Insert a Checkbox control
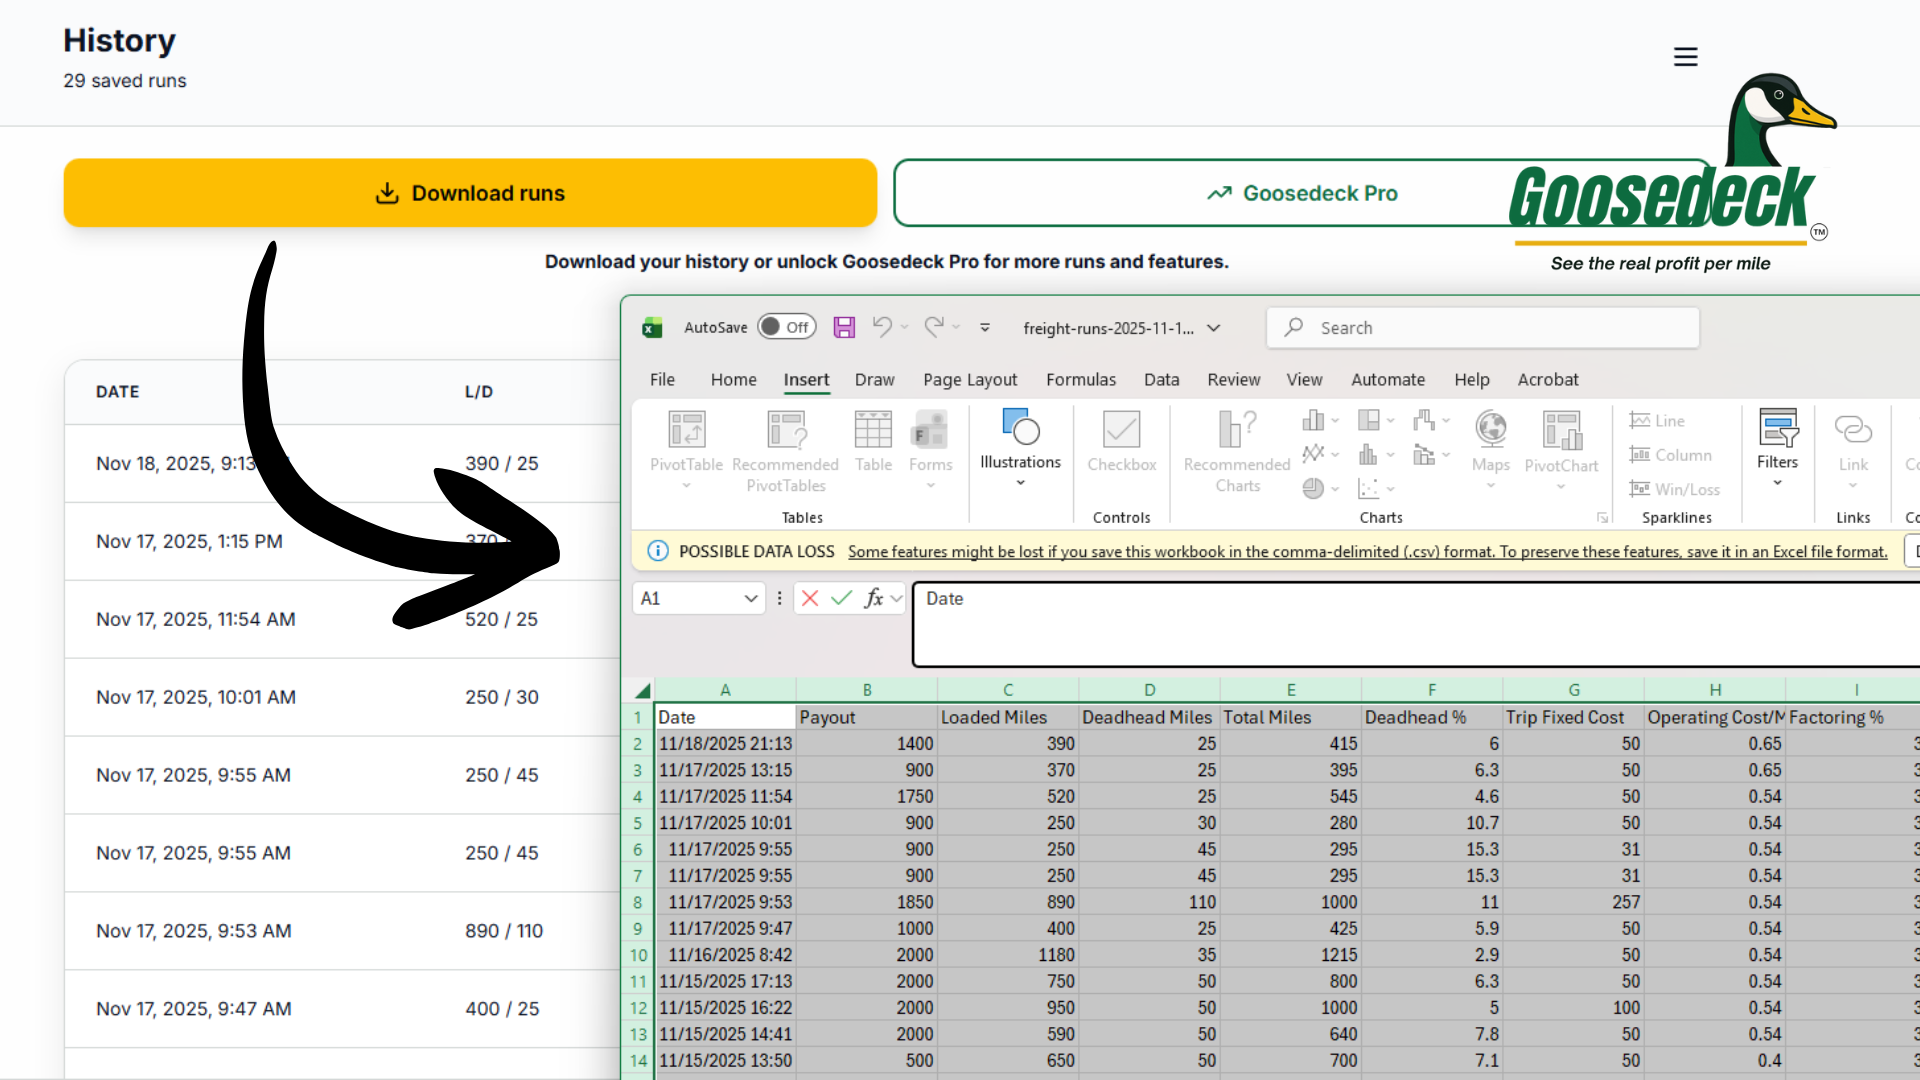This screenshot has height=1080, width=1920. [1121, 440]
